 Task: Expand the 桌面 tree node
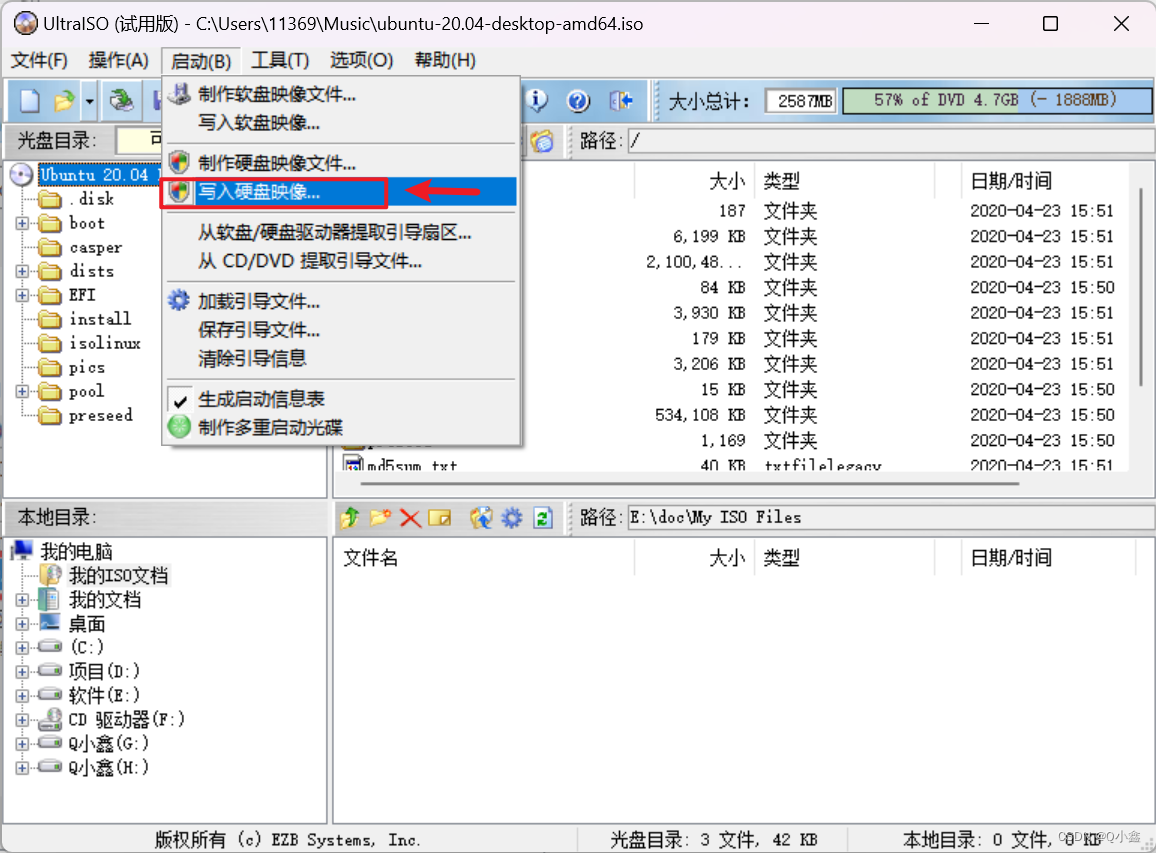(x=22, y=624)
